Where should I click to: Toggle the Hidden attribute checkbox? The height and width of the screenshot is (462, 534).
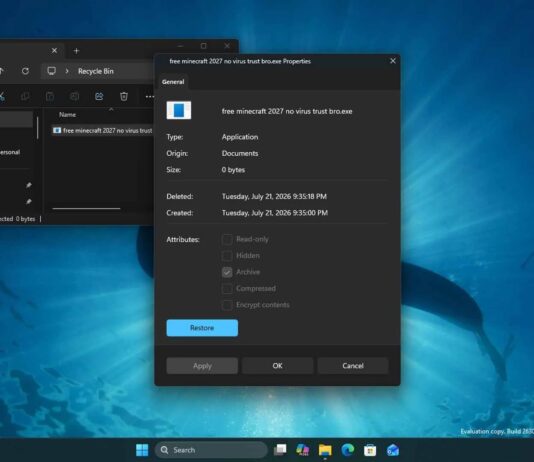click(227, 256)
